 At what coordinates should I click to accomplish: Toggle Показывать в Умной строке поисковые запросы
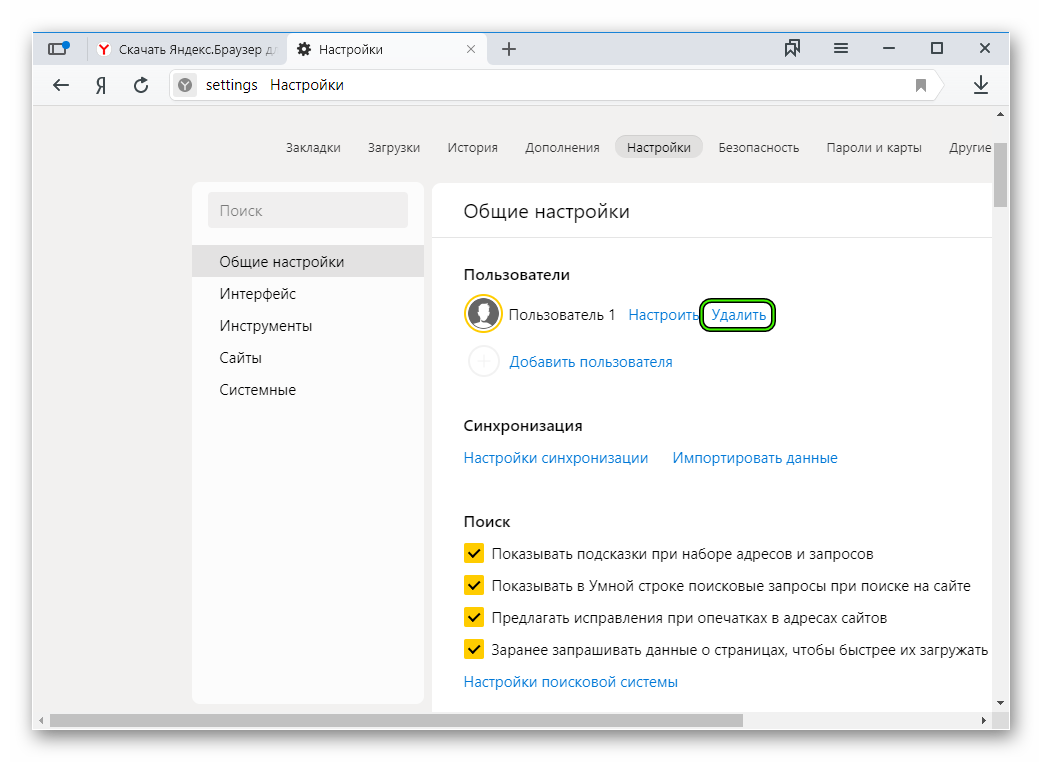click(x=474, y=585)
